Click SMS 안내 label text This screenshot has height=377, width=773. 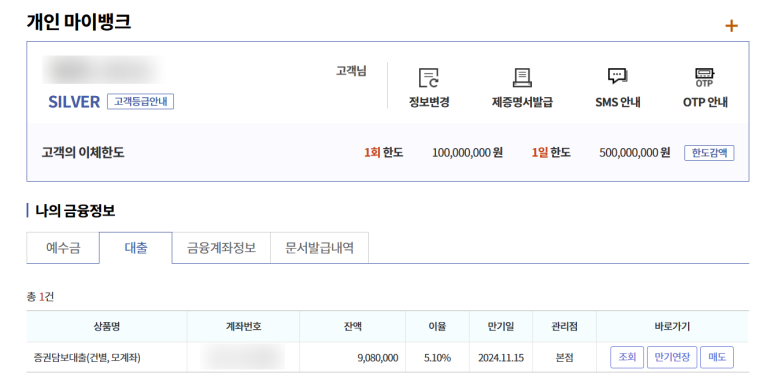tap(618, 102)
